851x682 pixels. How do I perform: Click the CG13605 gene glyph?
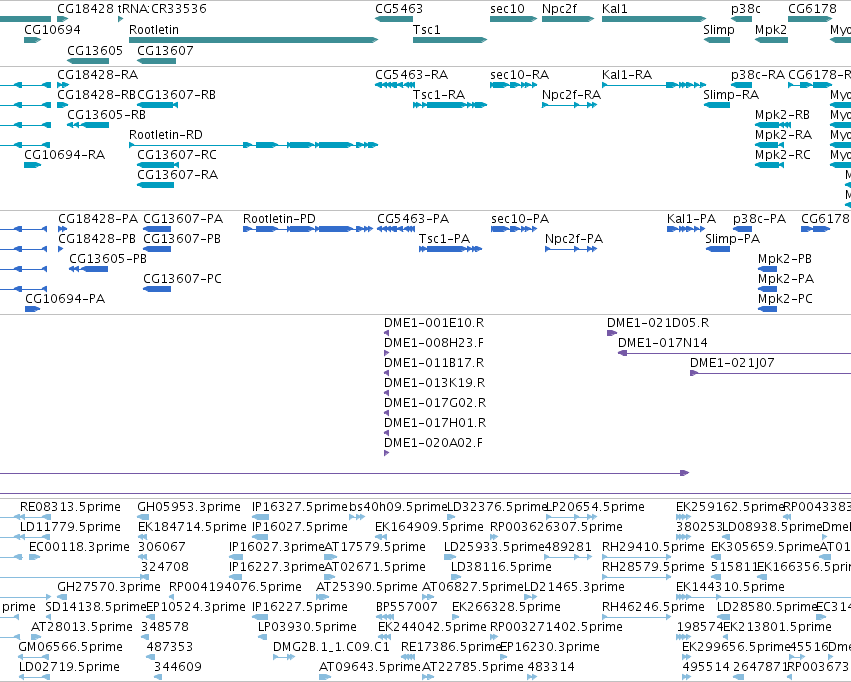tap(88, 61)
